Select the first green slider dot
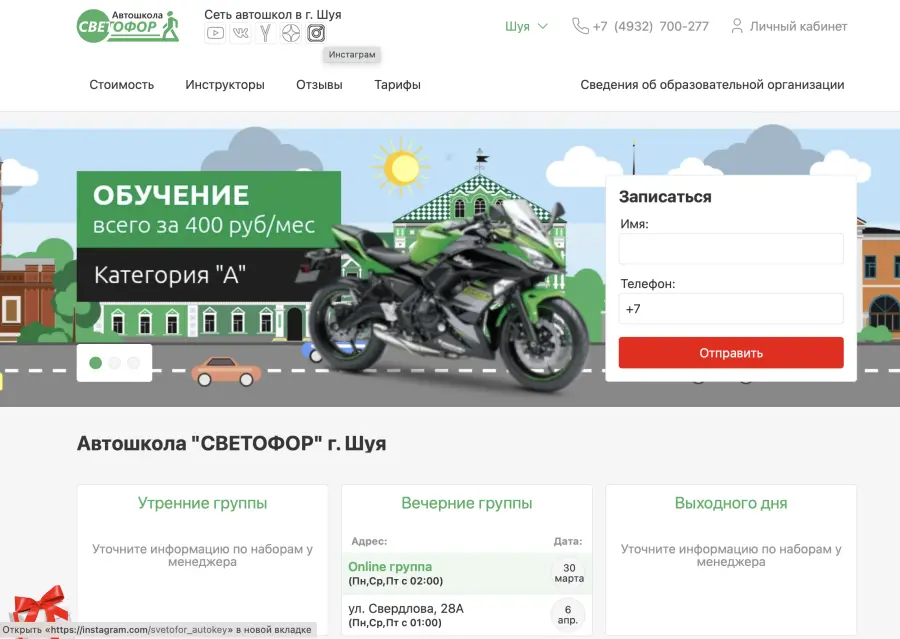 96,363
